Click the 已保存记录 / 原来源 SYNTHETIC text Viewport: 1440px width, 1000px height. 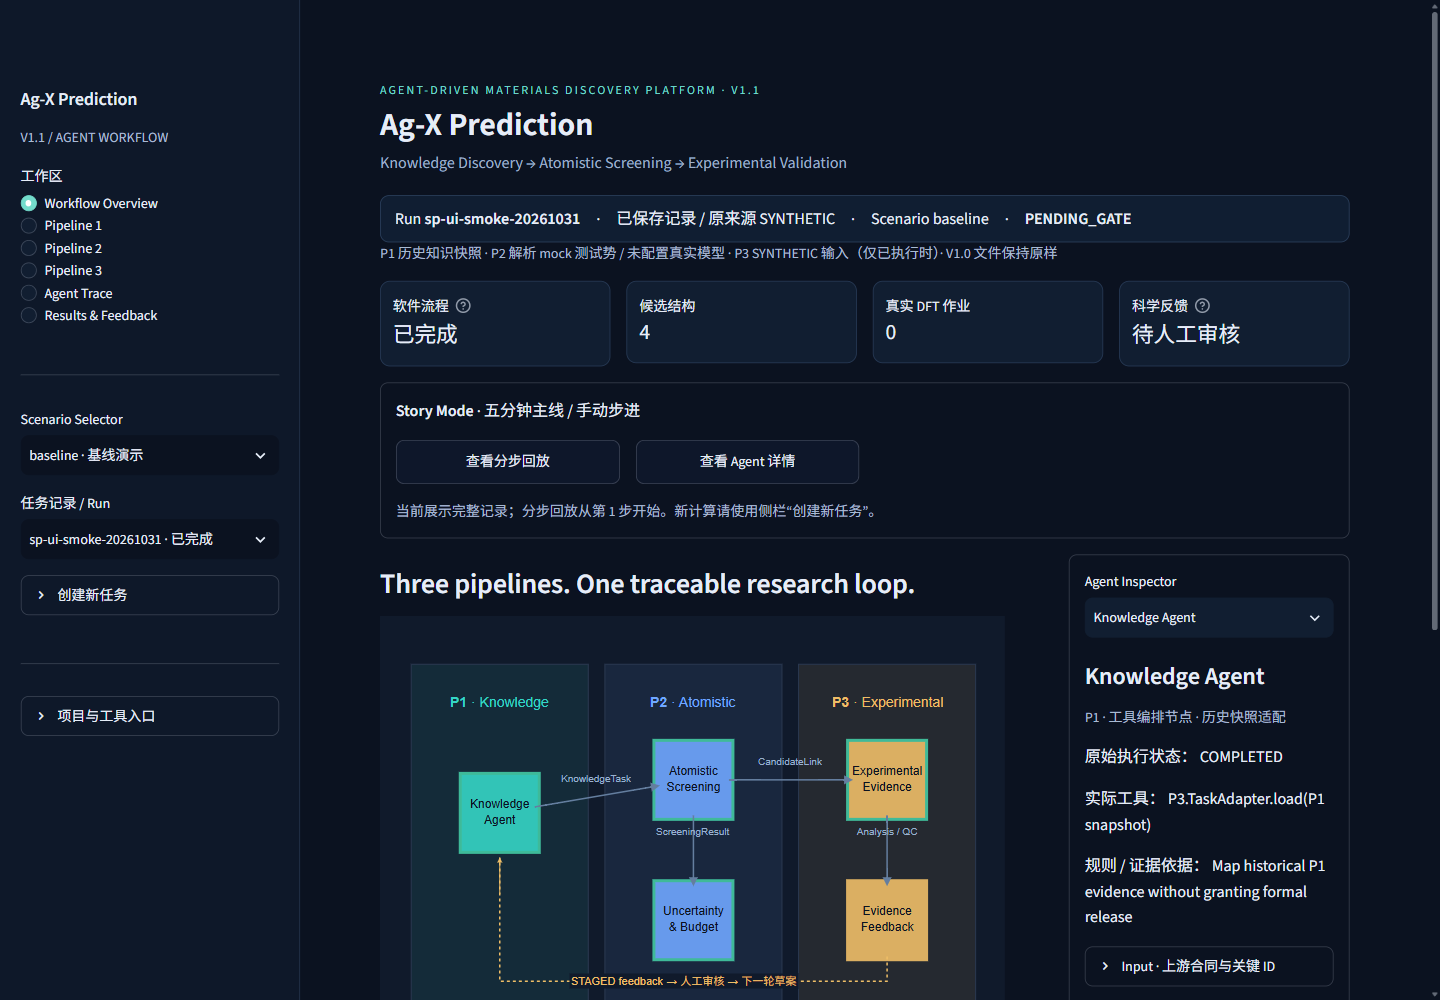tap(726, 219)
